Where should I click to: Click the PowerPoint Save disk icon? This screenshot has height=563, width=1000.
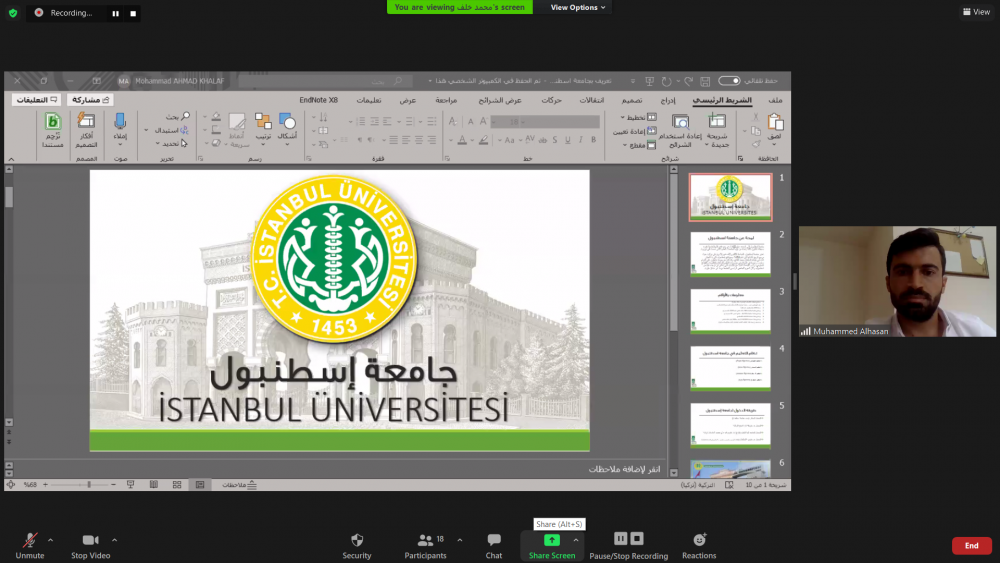[705, 81]
